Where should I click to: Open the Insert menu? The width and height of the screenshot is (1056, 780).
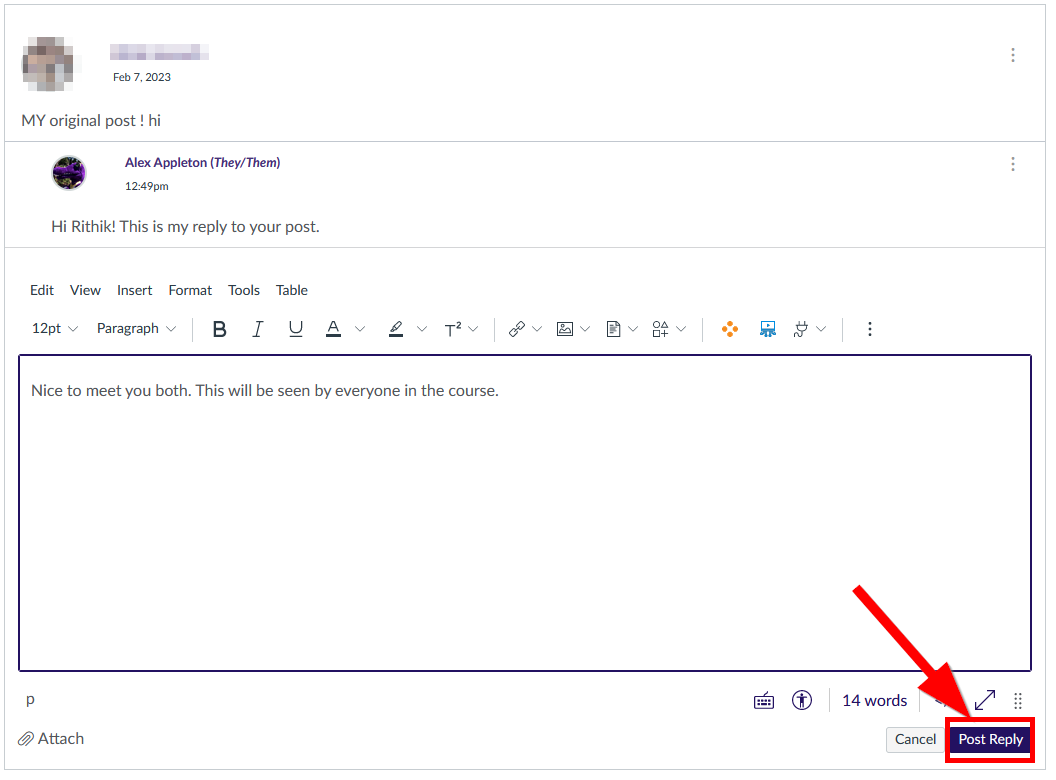[x=135, y=290]
